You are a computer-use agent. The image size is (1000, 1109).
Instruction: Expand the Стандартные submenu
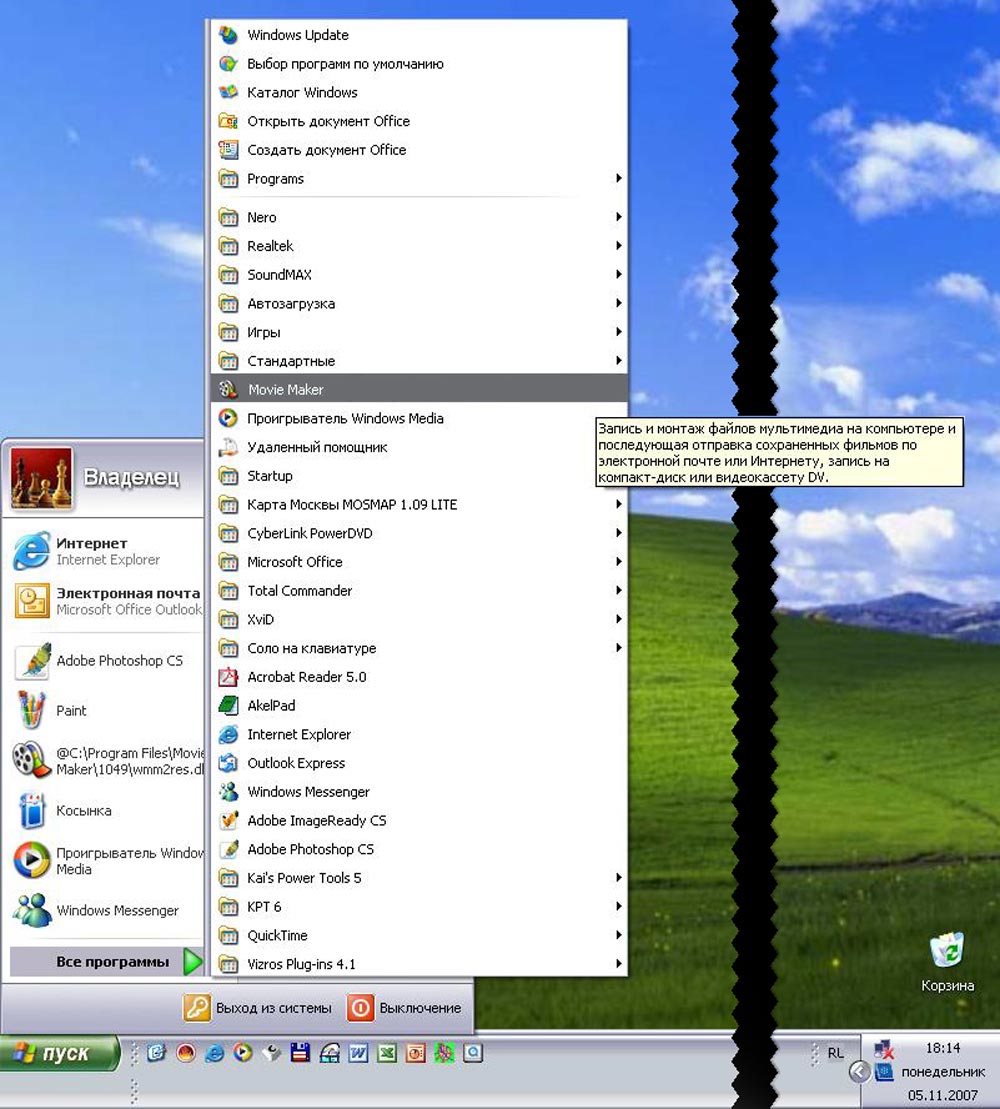tap(291, 361)
